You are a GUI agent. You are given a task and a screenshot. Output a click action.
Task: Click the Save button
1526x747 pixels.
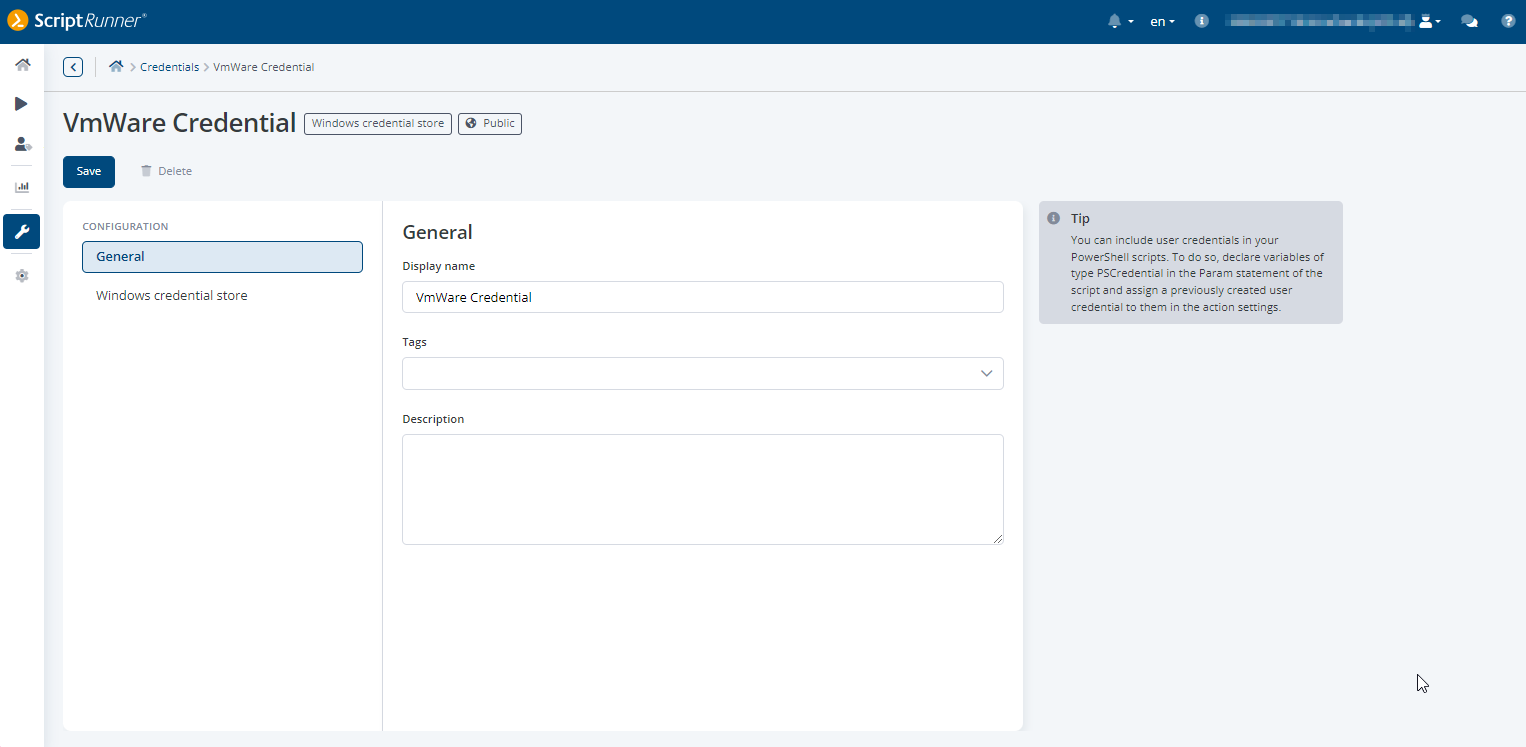pyautogui.click(x=89, y=171)
